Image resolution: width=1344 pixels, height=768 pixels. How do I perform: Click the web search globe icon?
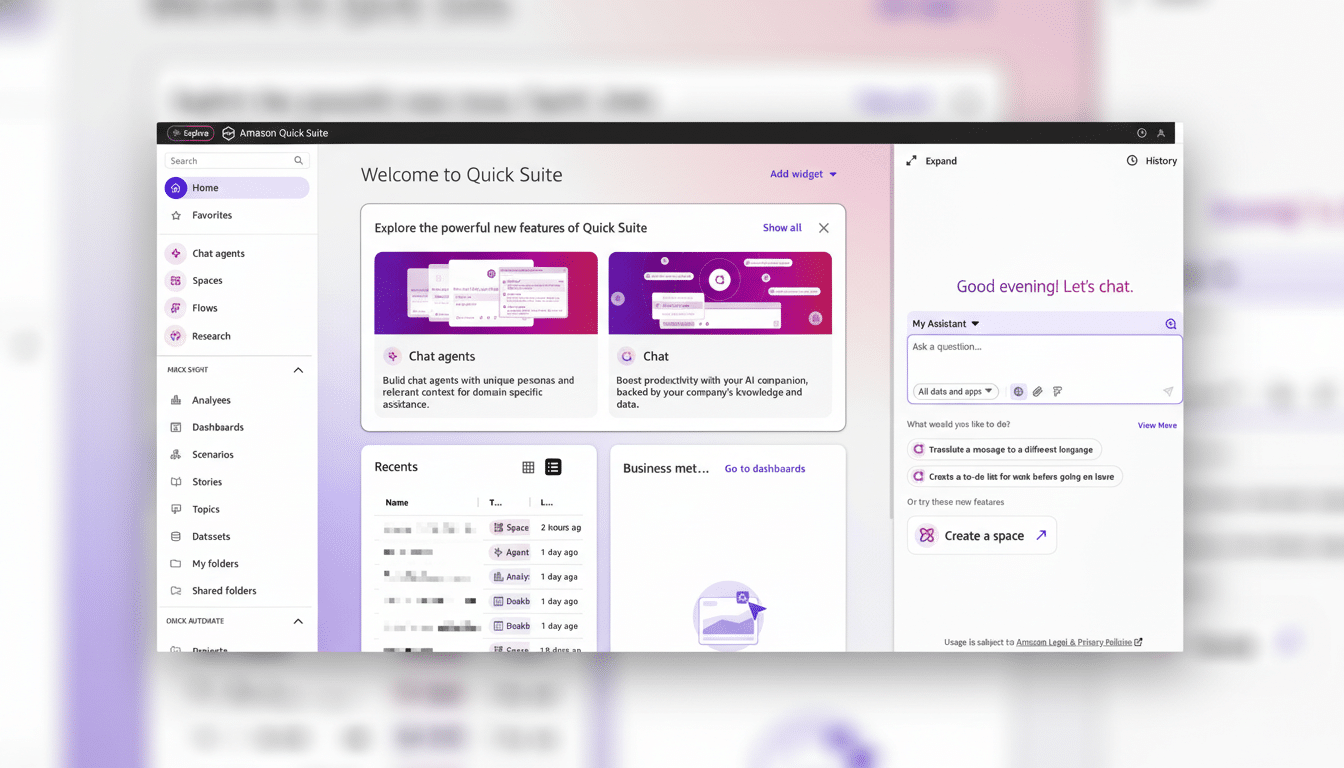click(x=1018, y=392)
